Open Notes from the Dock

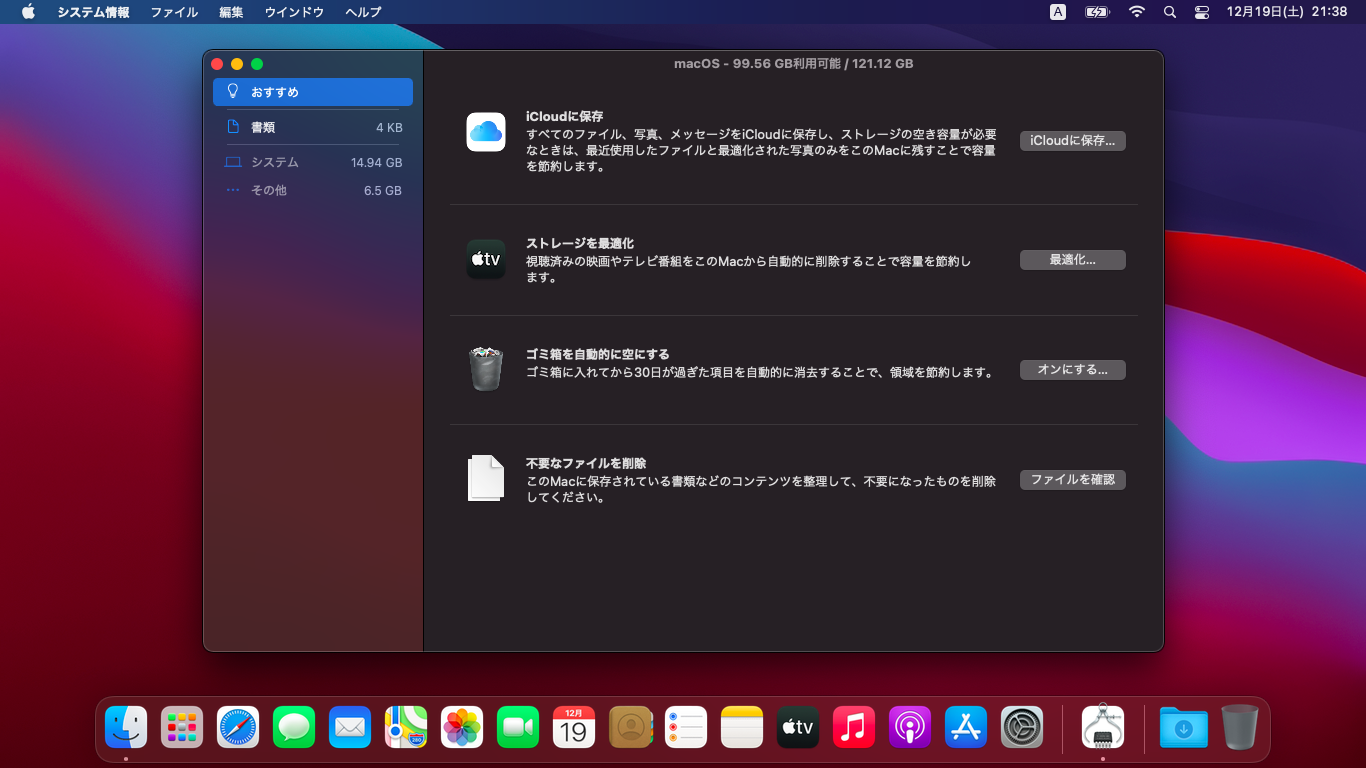[x=742, y=727]
